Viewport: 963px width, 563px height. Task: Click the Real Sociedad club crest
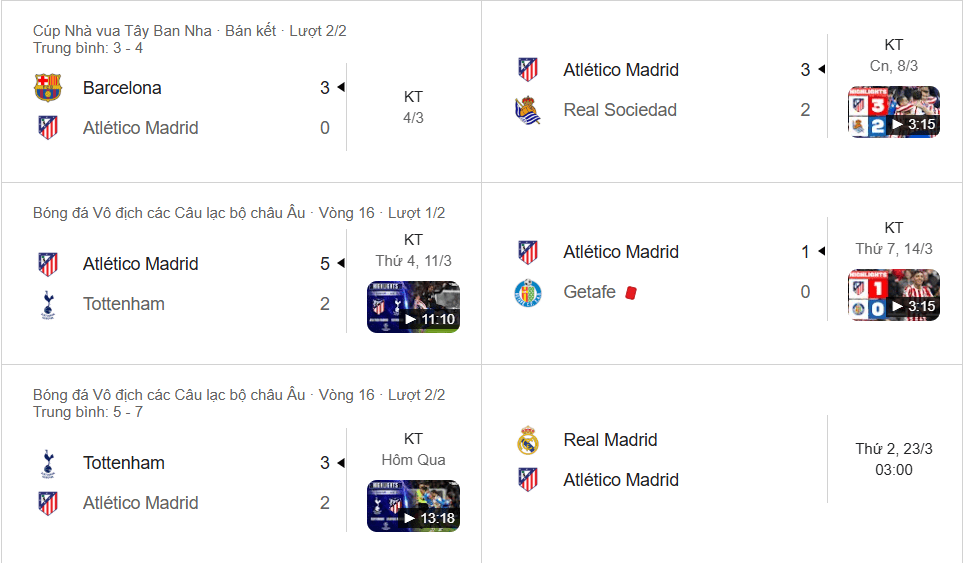point(527,110)
